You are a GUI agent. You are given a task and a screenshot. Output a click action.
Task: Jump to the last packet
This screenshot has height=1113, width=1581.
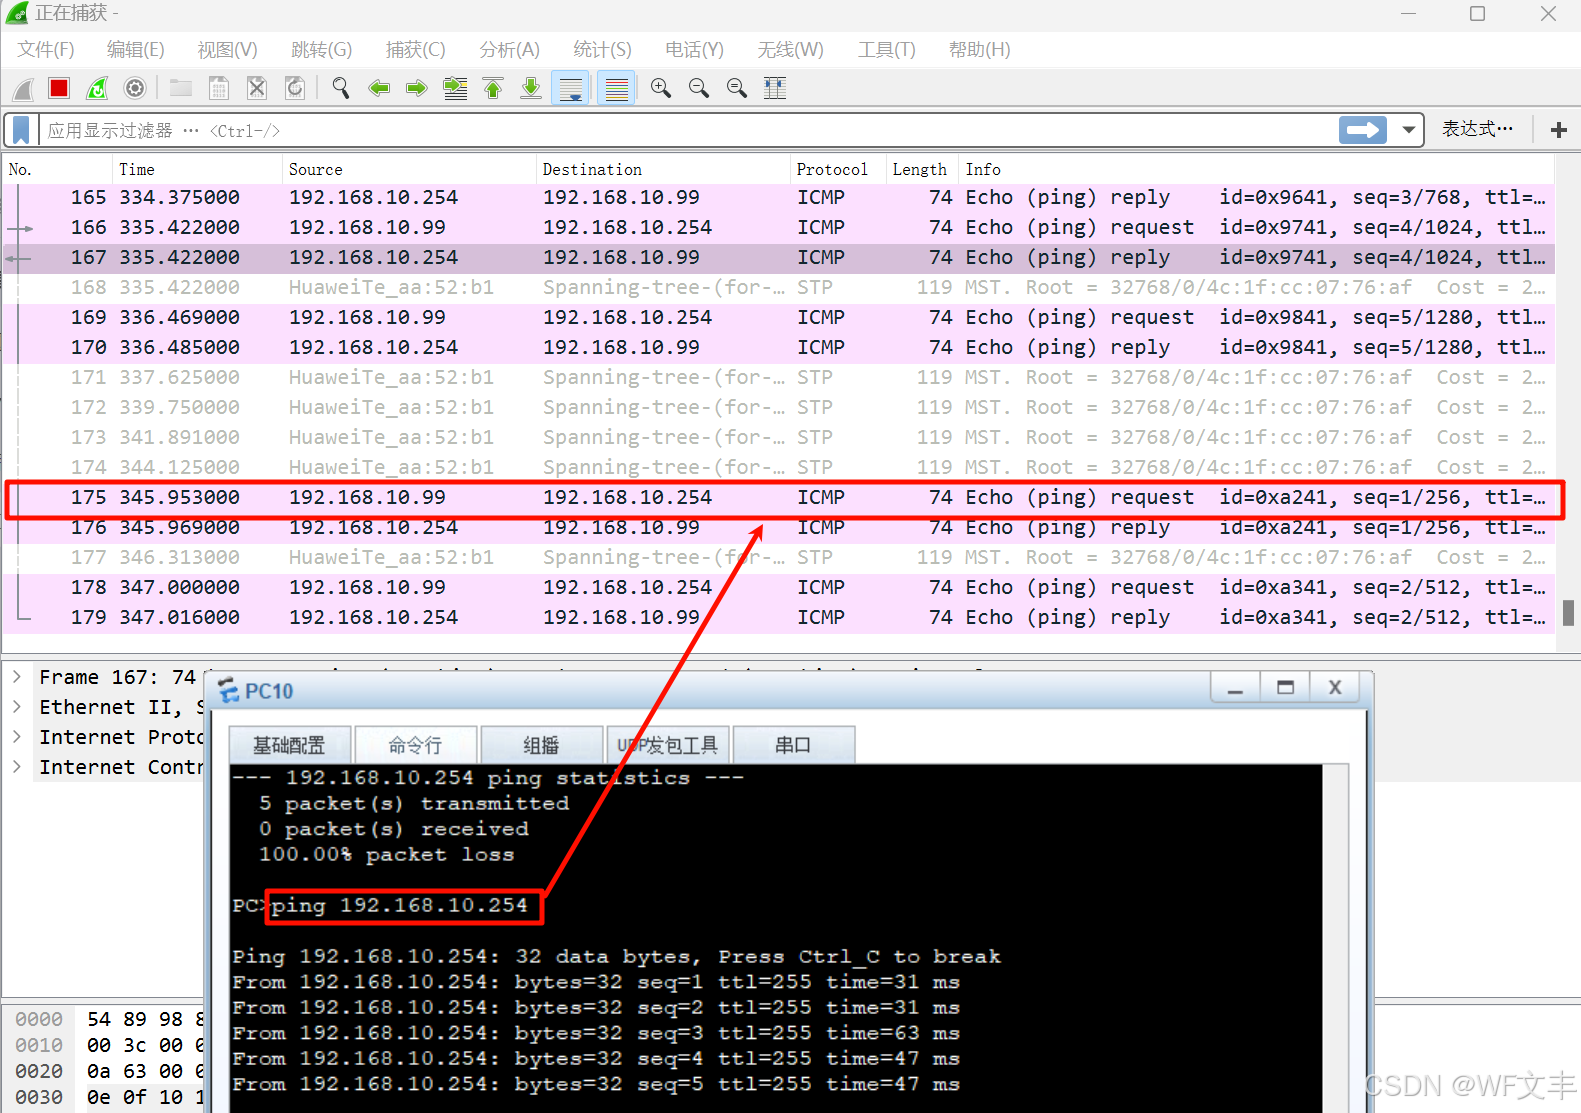[531, 89]
